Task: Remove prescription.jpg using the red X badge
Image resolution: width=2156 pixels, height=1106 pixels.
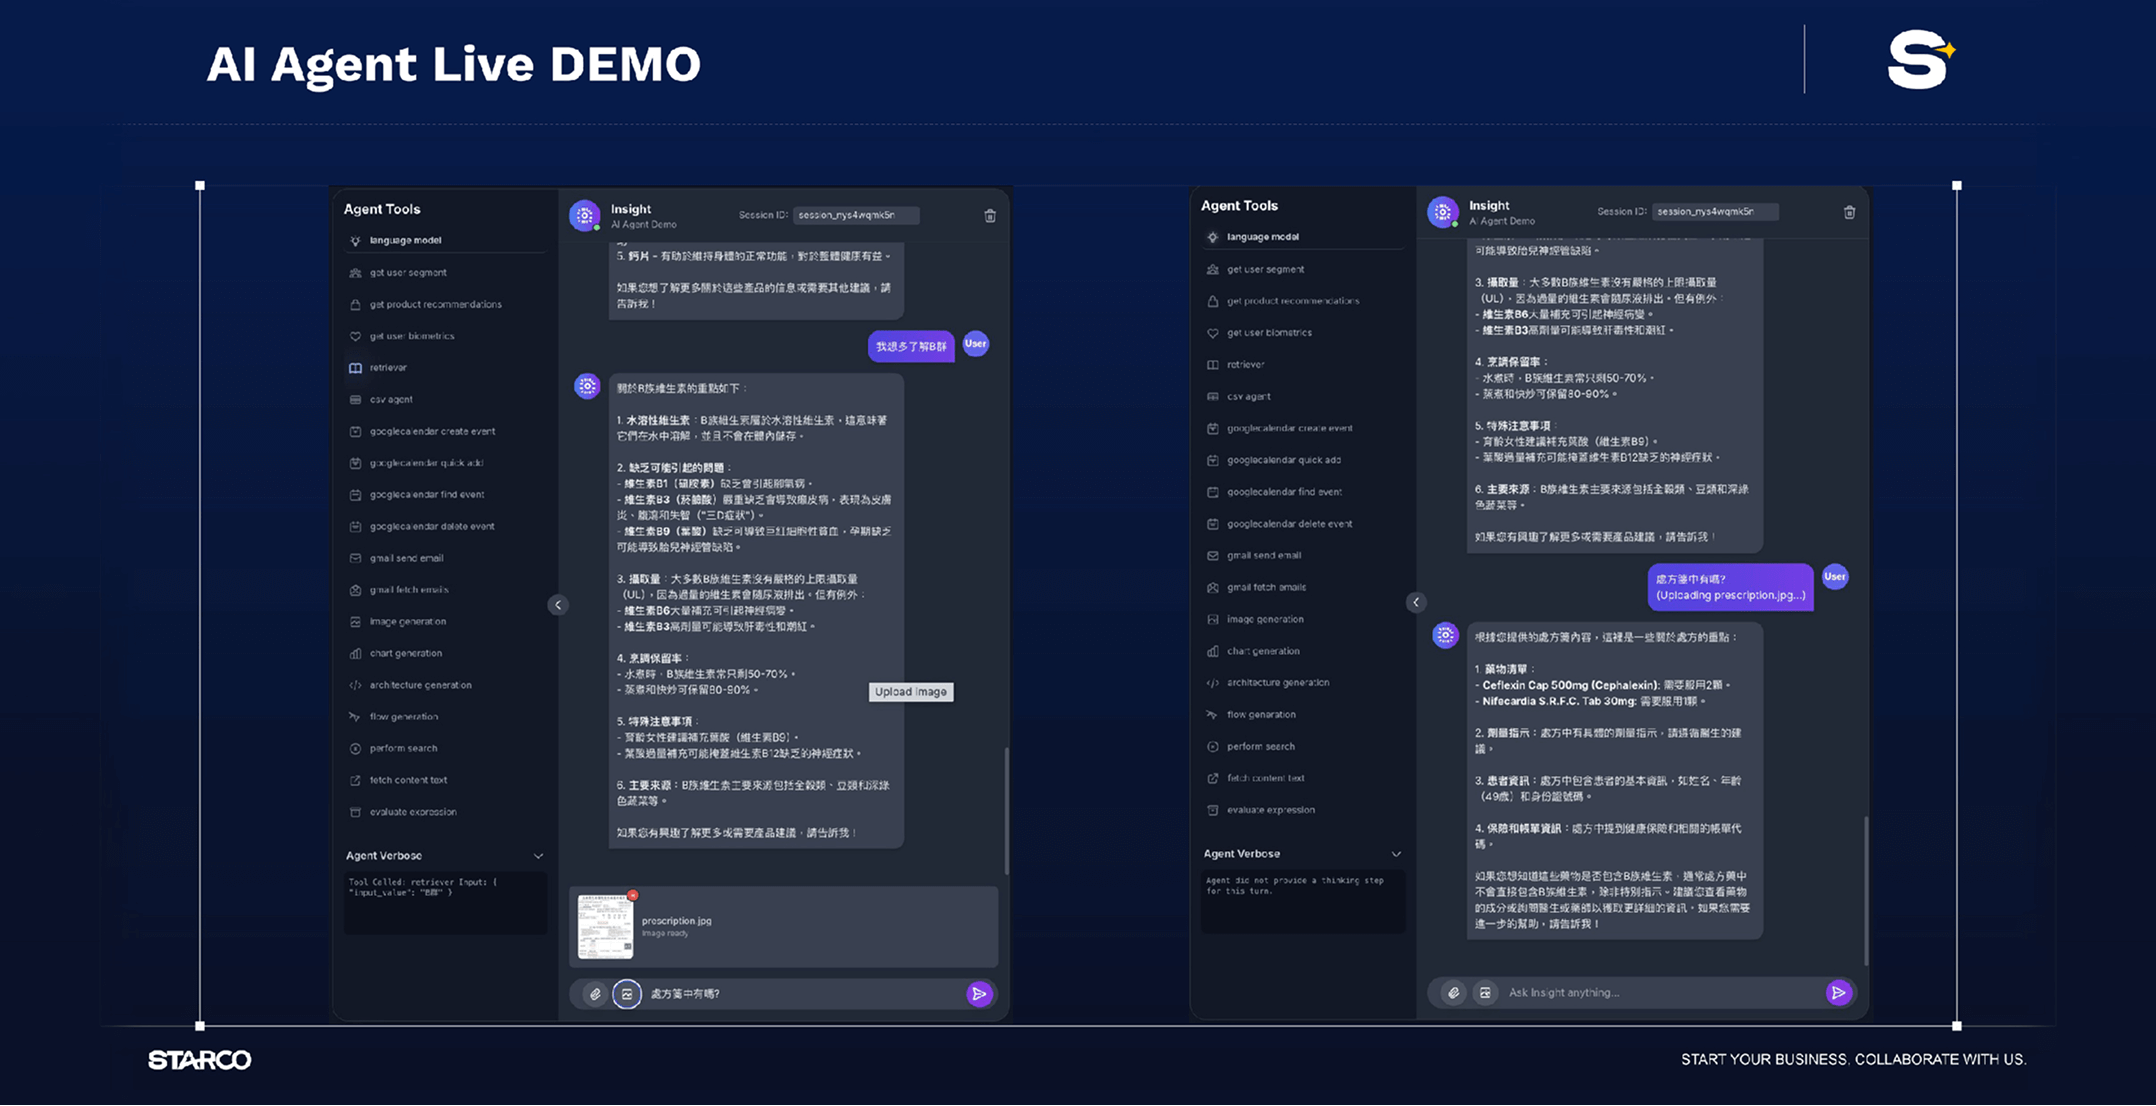Action: tap(633, 895)
